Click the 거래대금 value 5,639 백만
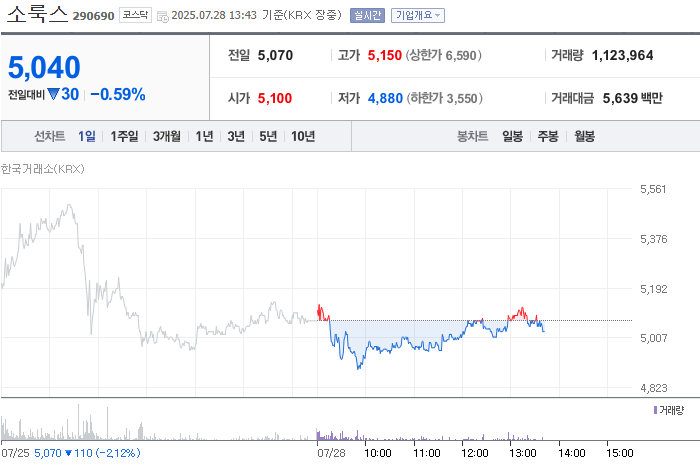 coord(633,98)
